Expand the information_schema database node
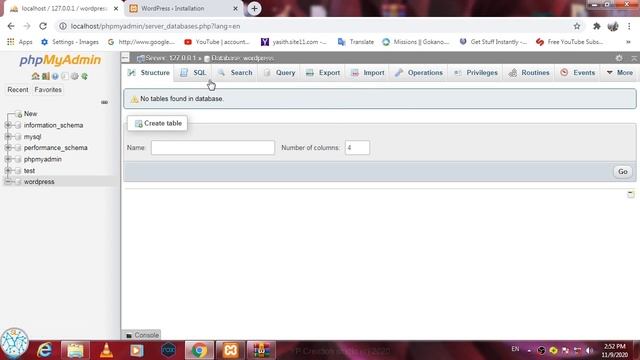 [8, 125]
